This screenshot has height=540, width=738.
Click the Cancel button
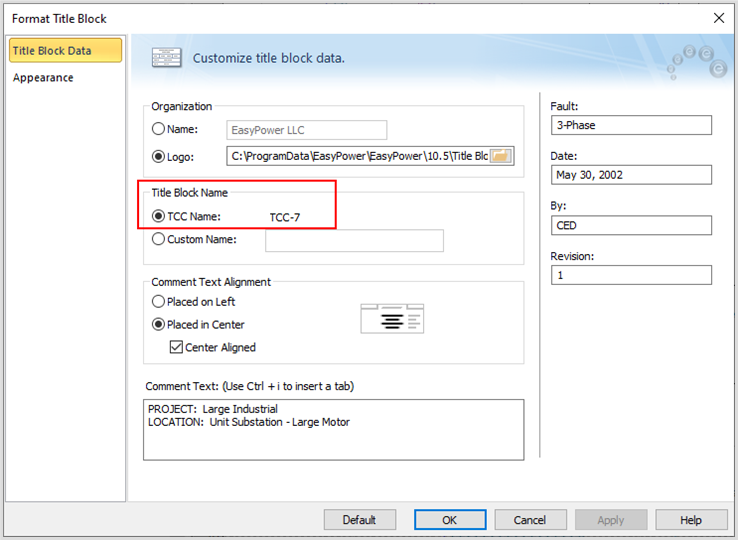pos(530,520)
